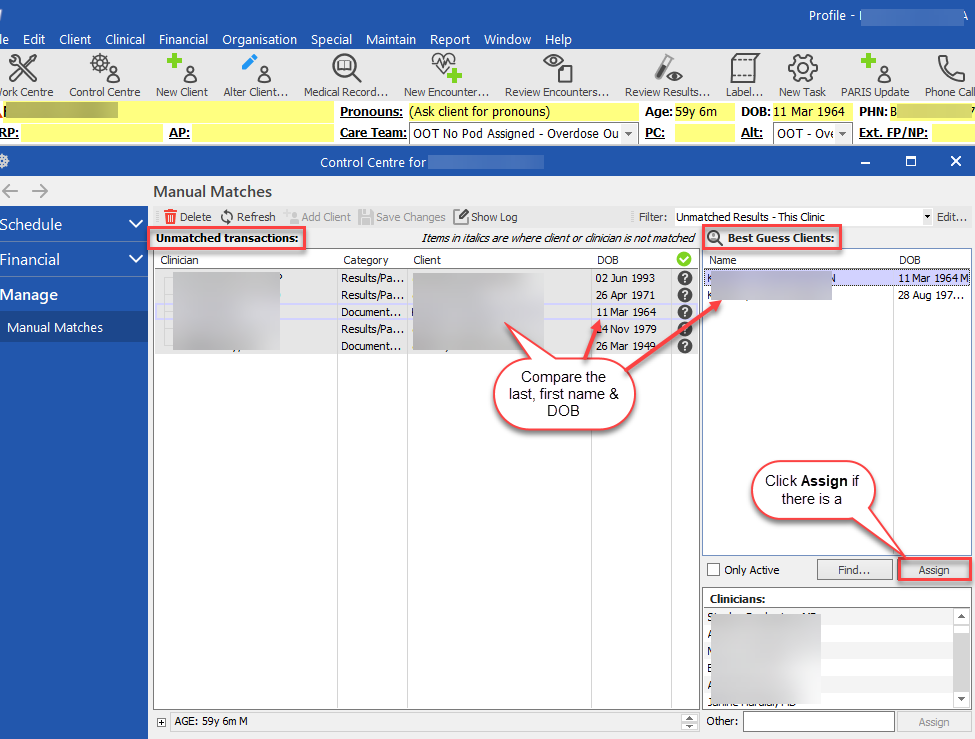The height and width of the screenshot is (739, 975).
Task: Click the highlighted Assign button
Action: (933, 570)
